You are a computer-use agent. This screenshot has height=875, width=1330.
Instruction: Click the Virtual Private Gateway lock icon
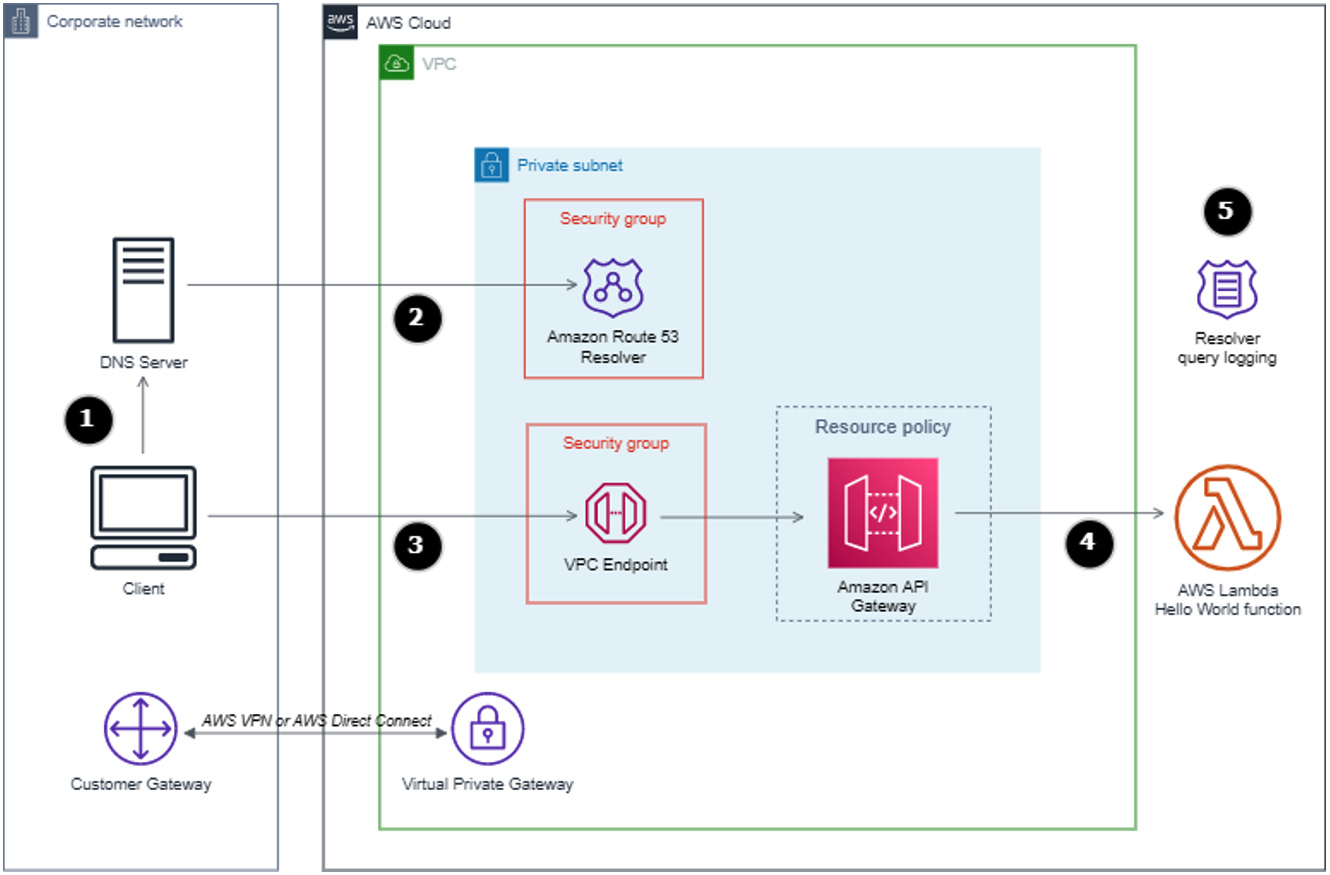(487, 731)
